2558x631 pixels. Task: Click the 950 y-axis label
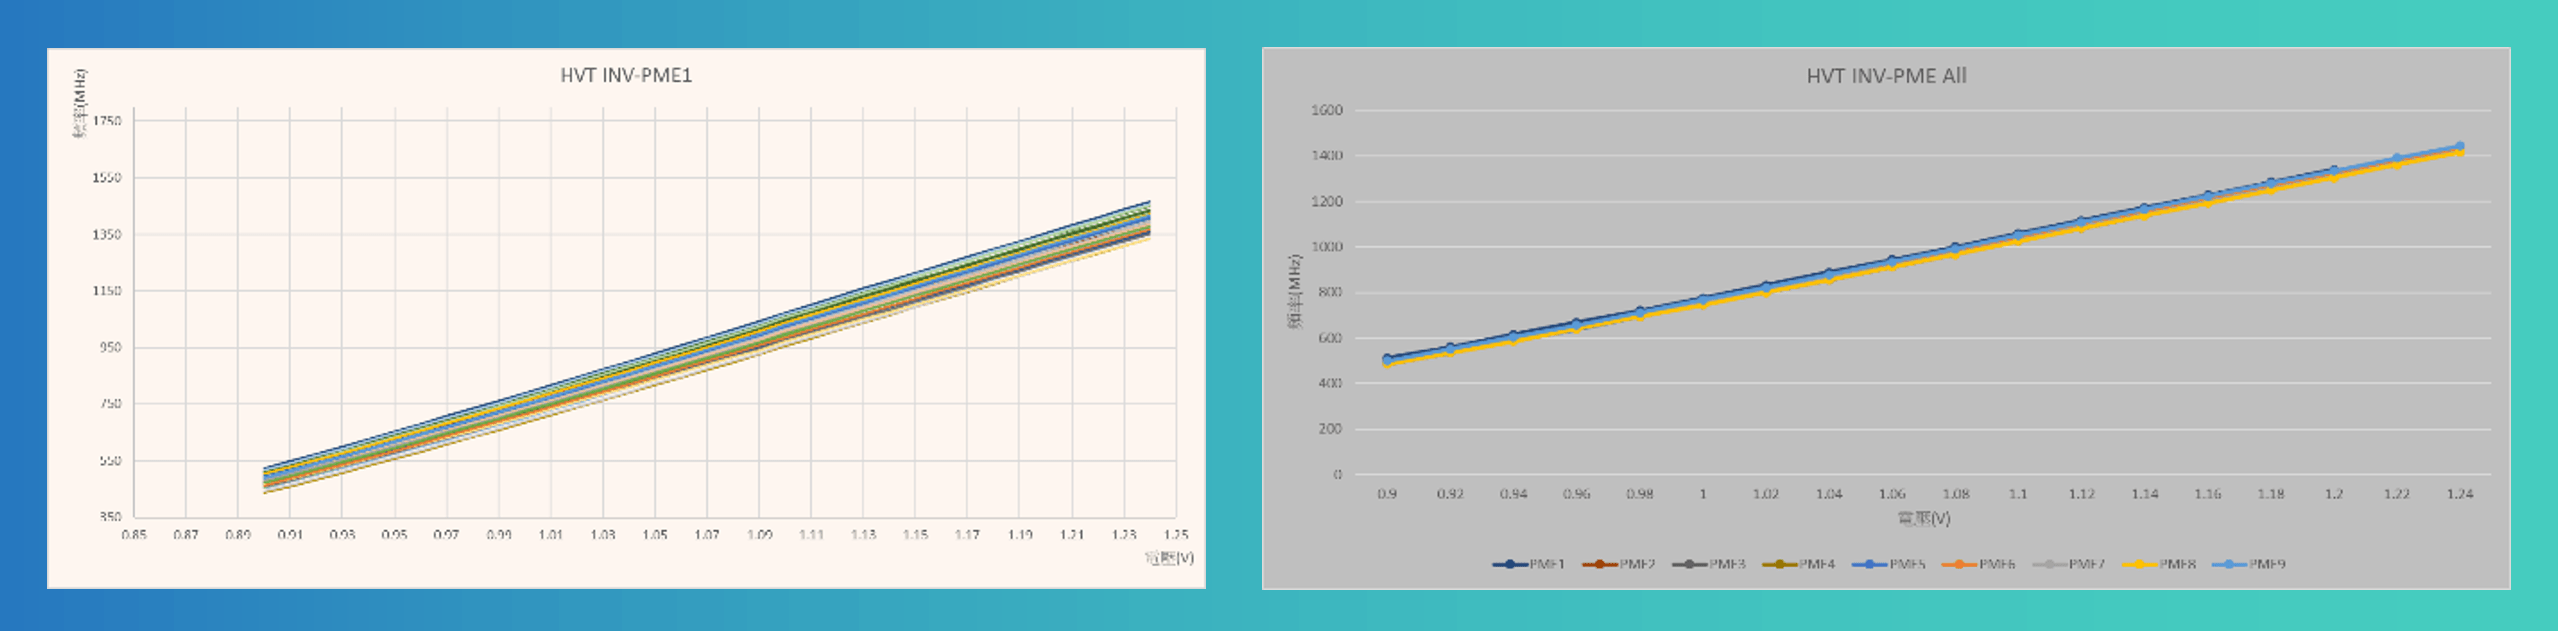pyautogui.click(x=110, y=348)
